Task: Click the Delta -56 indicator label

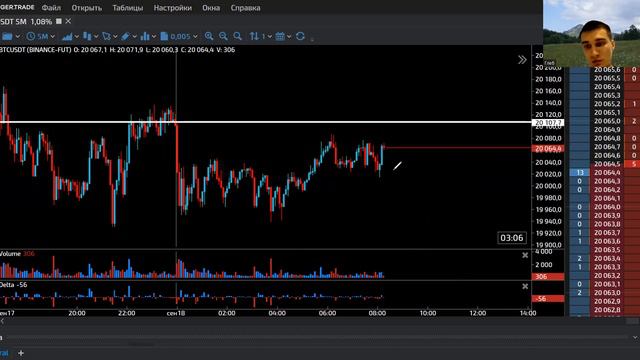Action: [x=13, y=284]
